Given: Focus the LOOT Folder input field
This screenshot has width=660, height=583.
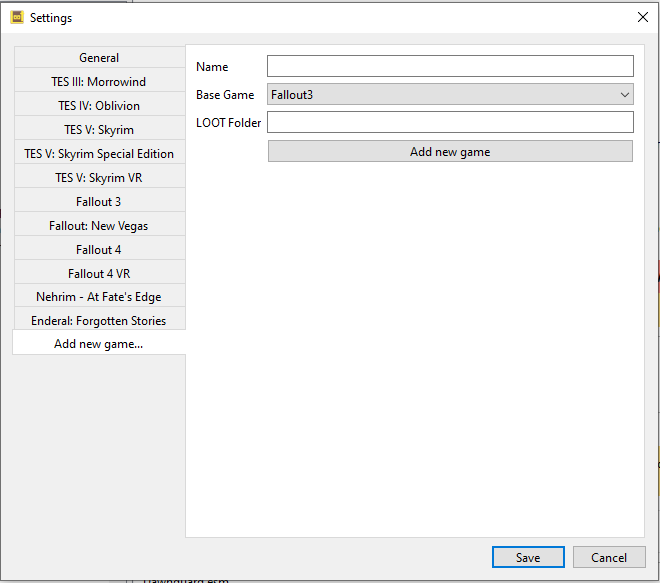Looking at the screenshot, I should [450, 123].
